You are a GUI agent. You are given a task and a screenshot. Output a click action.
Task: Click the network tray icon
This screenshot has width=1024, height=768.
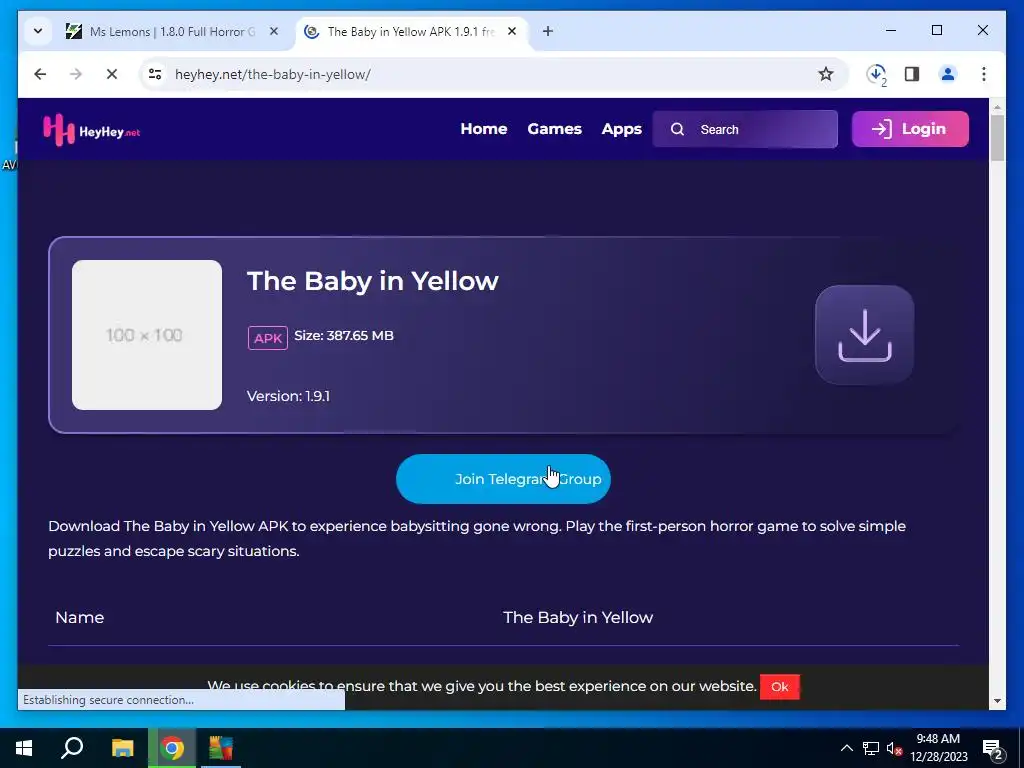pos(871,748)
